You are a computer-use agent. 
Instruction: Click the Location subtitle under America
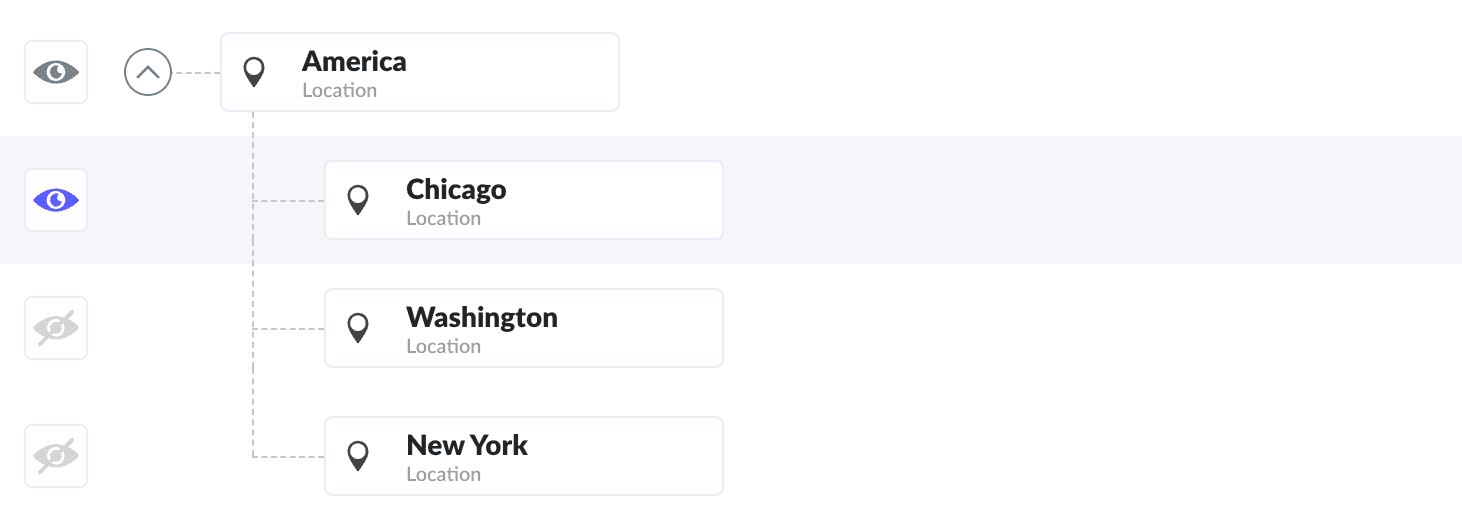click(x=340, y=91)
